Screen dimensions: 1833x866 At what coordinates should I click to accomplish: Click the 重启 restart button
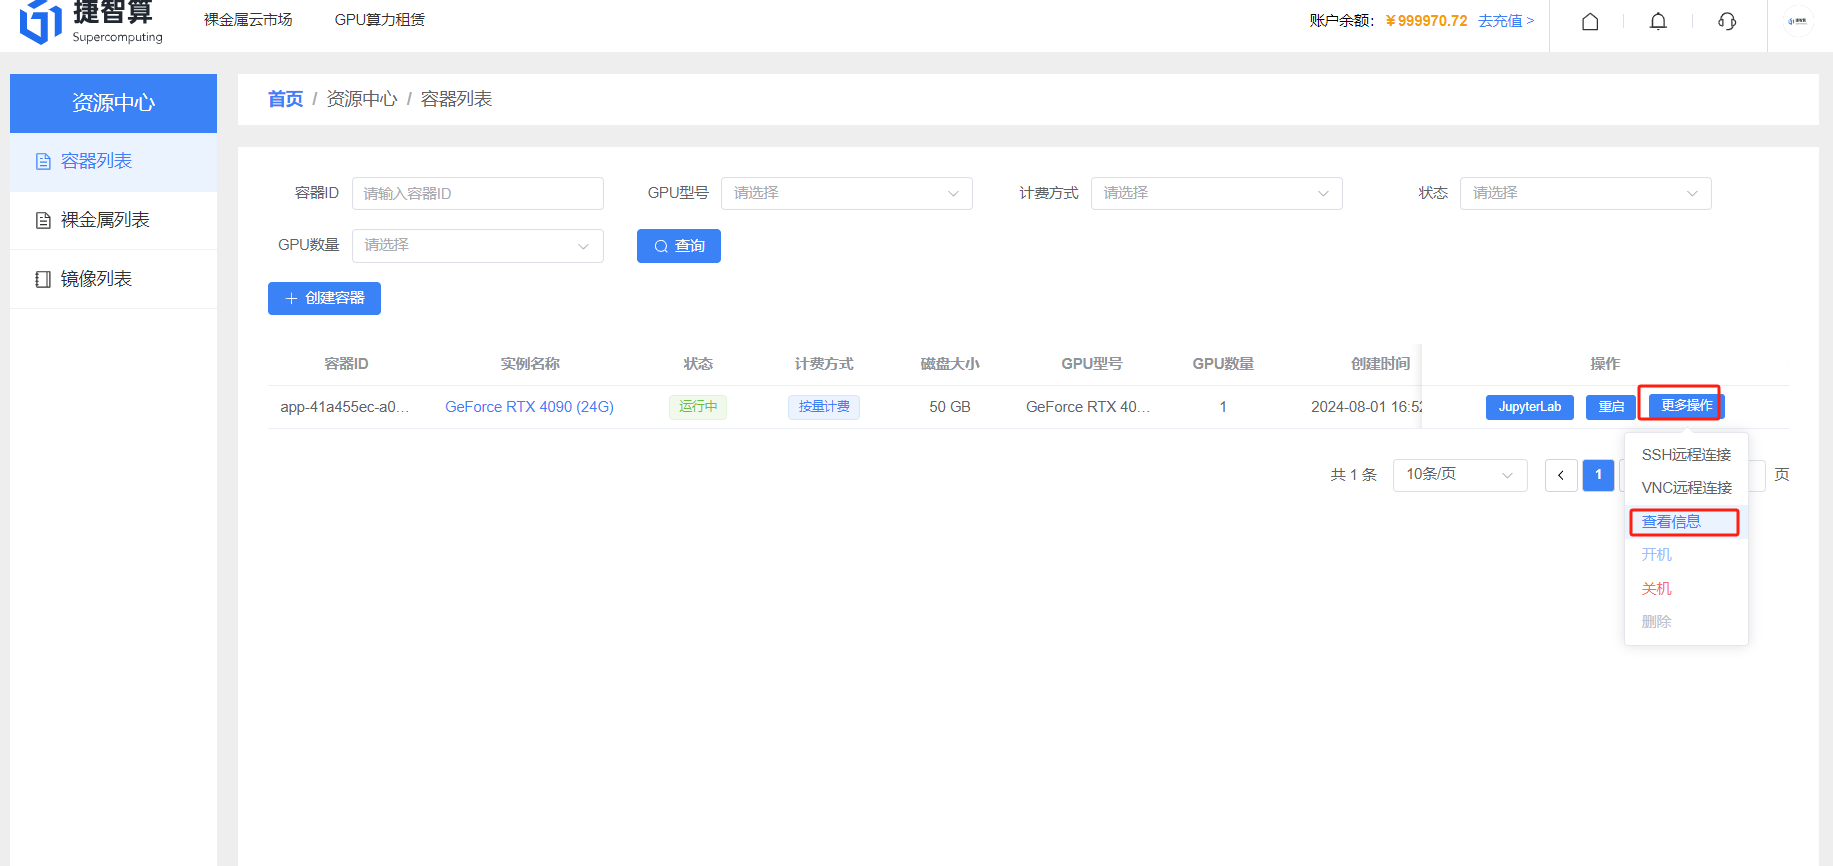(x=1611, y=407)
